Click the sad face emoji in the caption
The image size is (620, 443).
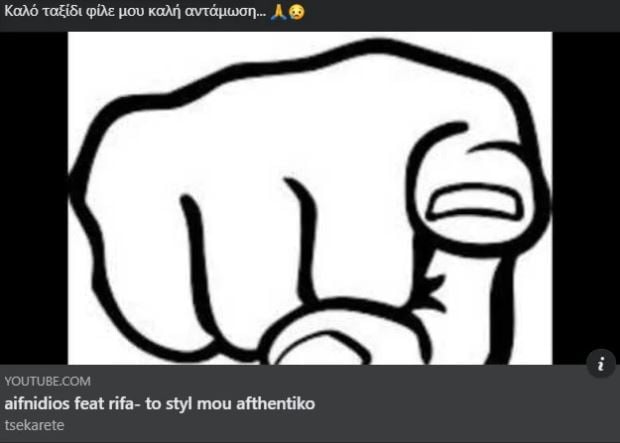(297, 12)
